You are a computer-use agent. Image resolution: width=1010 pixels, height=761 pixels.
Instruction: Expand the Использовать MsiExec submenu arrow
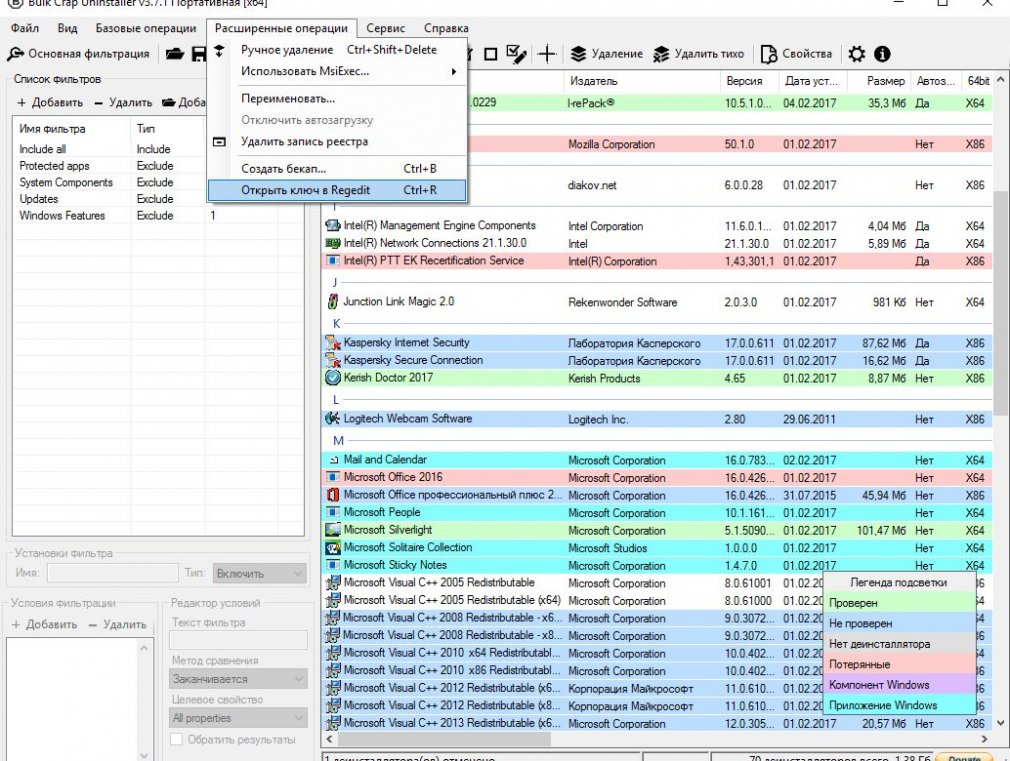pyautogui.click(x=453, y=72)
